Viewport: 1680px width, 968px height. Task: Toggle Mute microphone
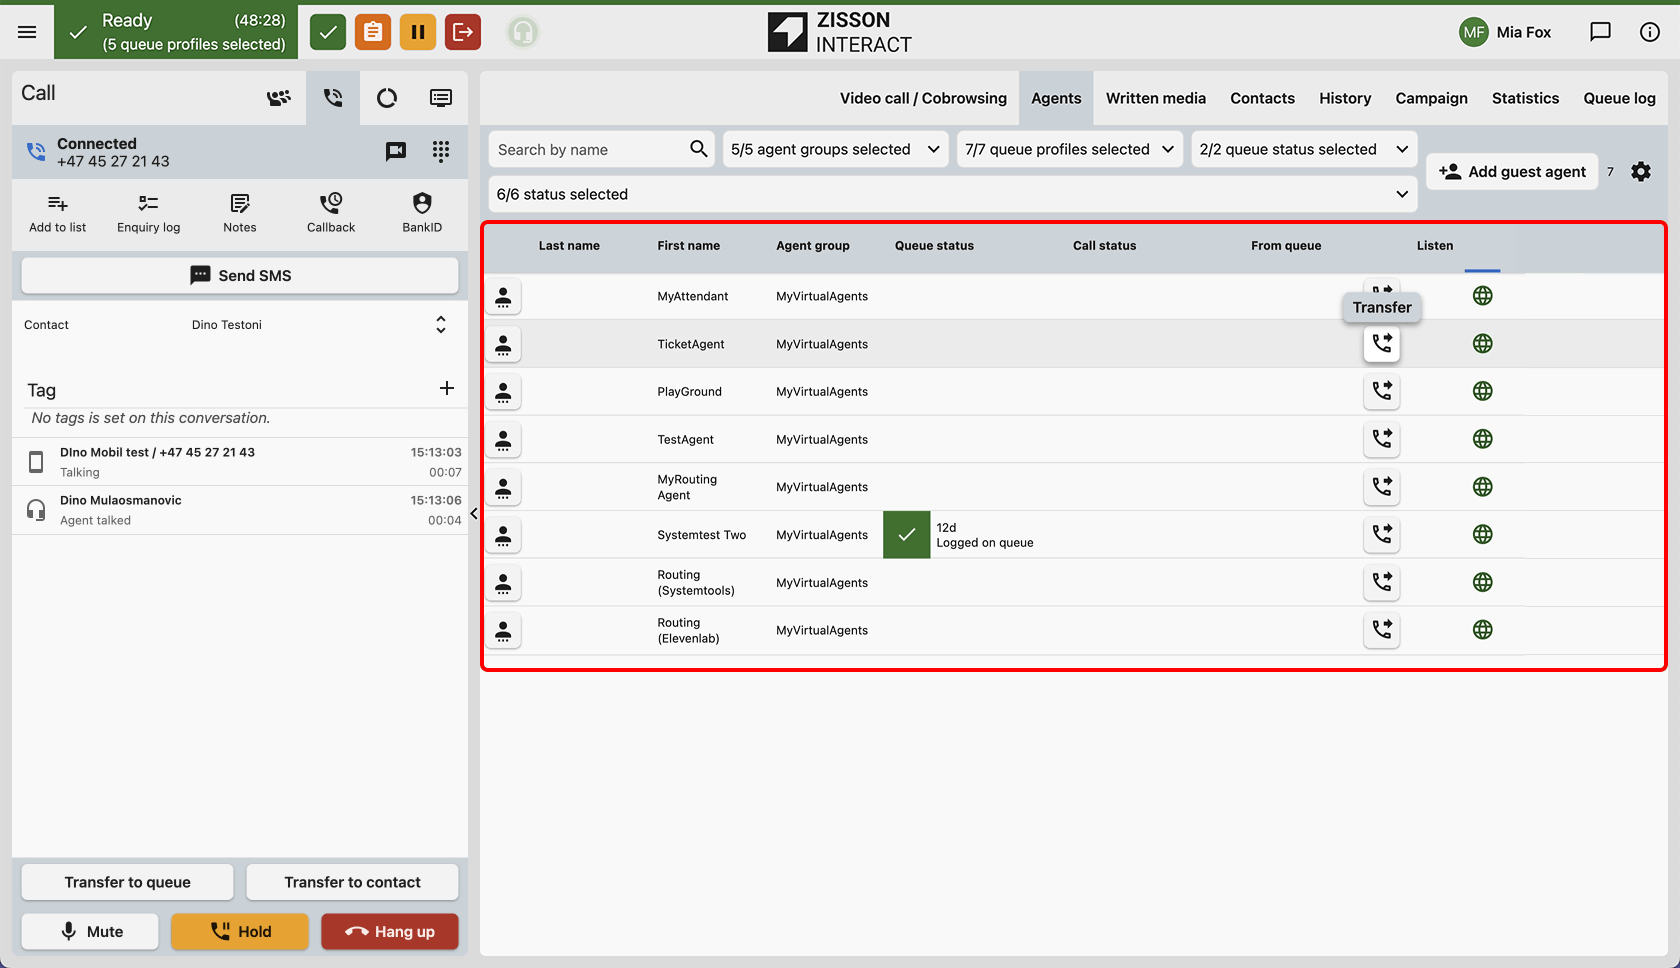click(90, 931)
